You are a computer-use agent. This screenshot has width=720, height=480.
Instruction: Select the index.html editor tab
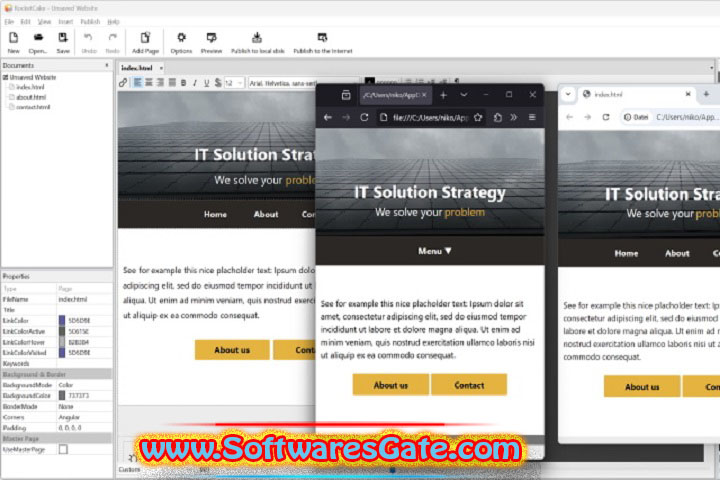click(x=137, y=68)
